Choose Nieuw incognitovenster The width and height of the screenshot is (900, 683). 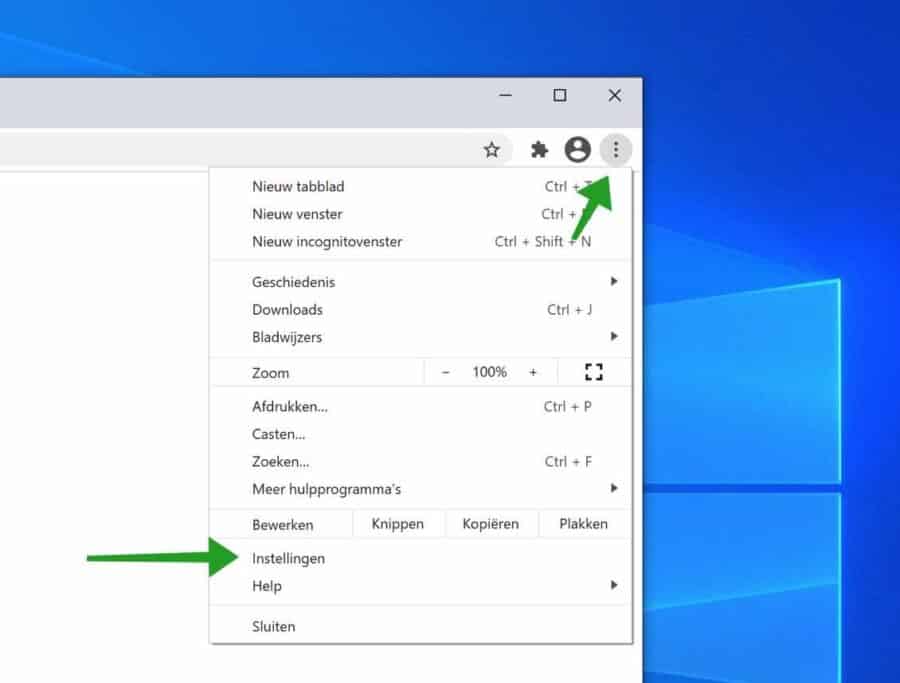click(x=327, y=241)
